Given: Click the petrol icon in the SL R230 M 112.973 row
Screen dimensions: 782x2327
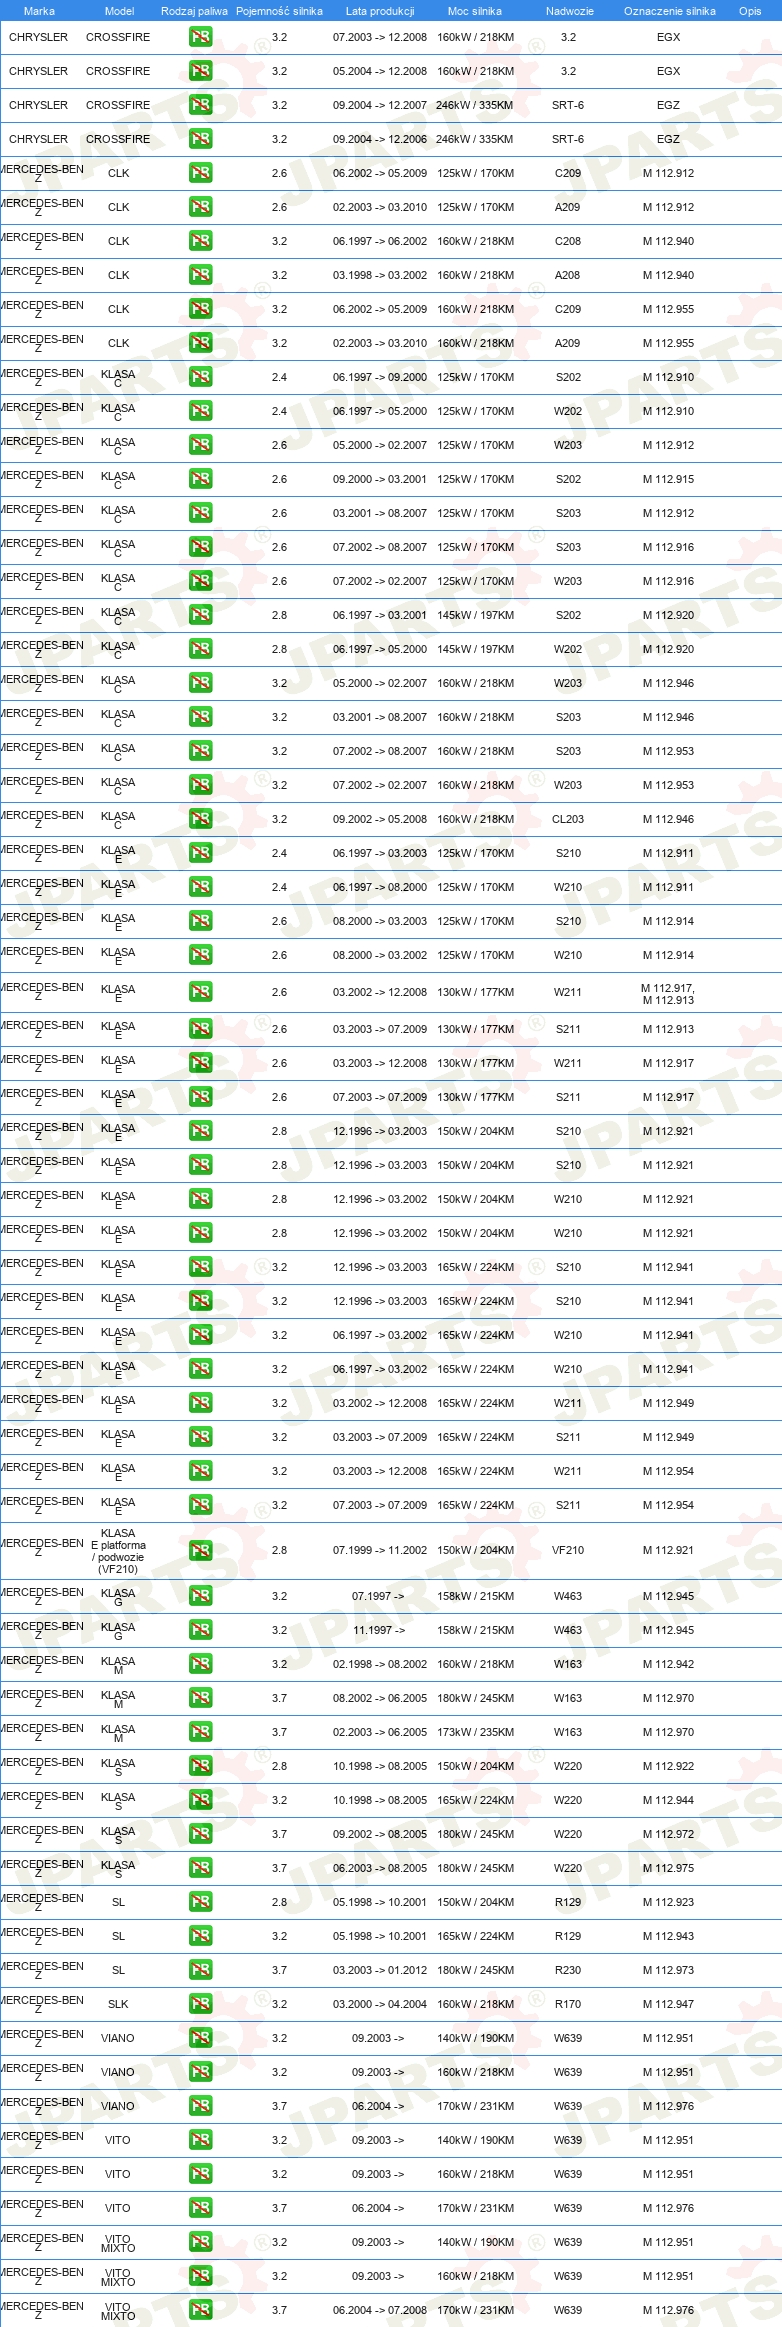Looking at the screenshot, I should [x=200, y=1970].
